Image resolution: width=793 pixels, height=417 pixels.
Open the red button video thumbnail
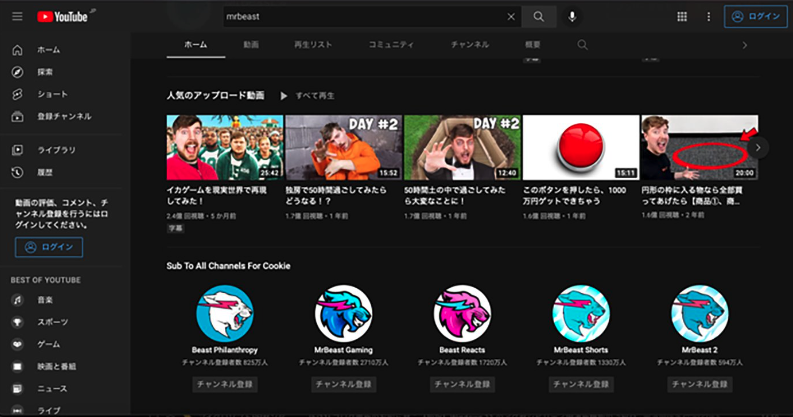tap(581, 148)
